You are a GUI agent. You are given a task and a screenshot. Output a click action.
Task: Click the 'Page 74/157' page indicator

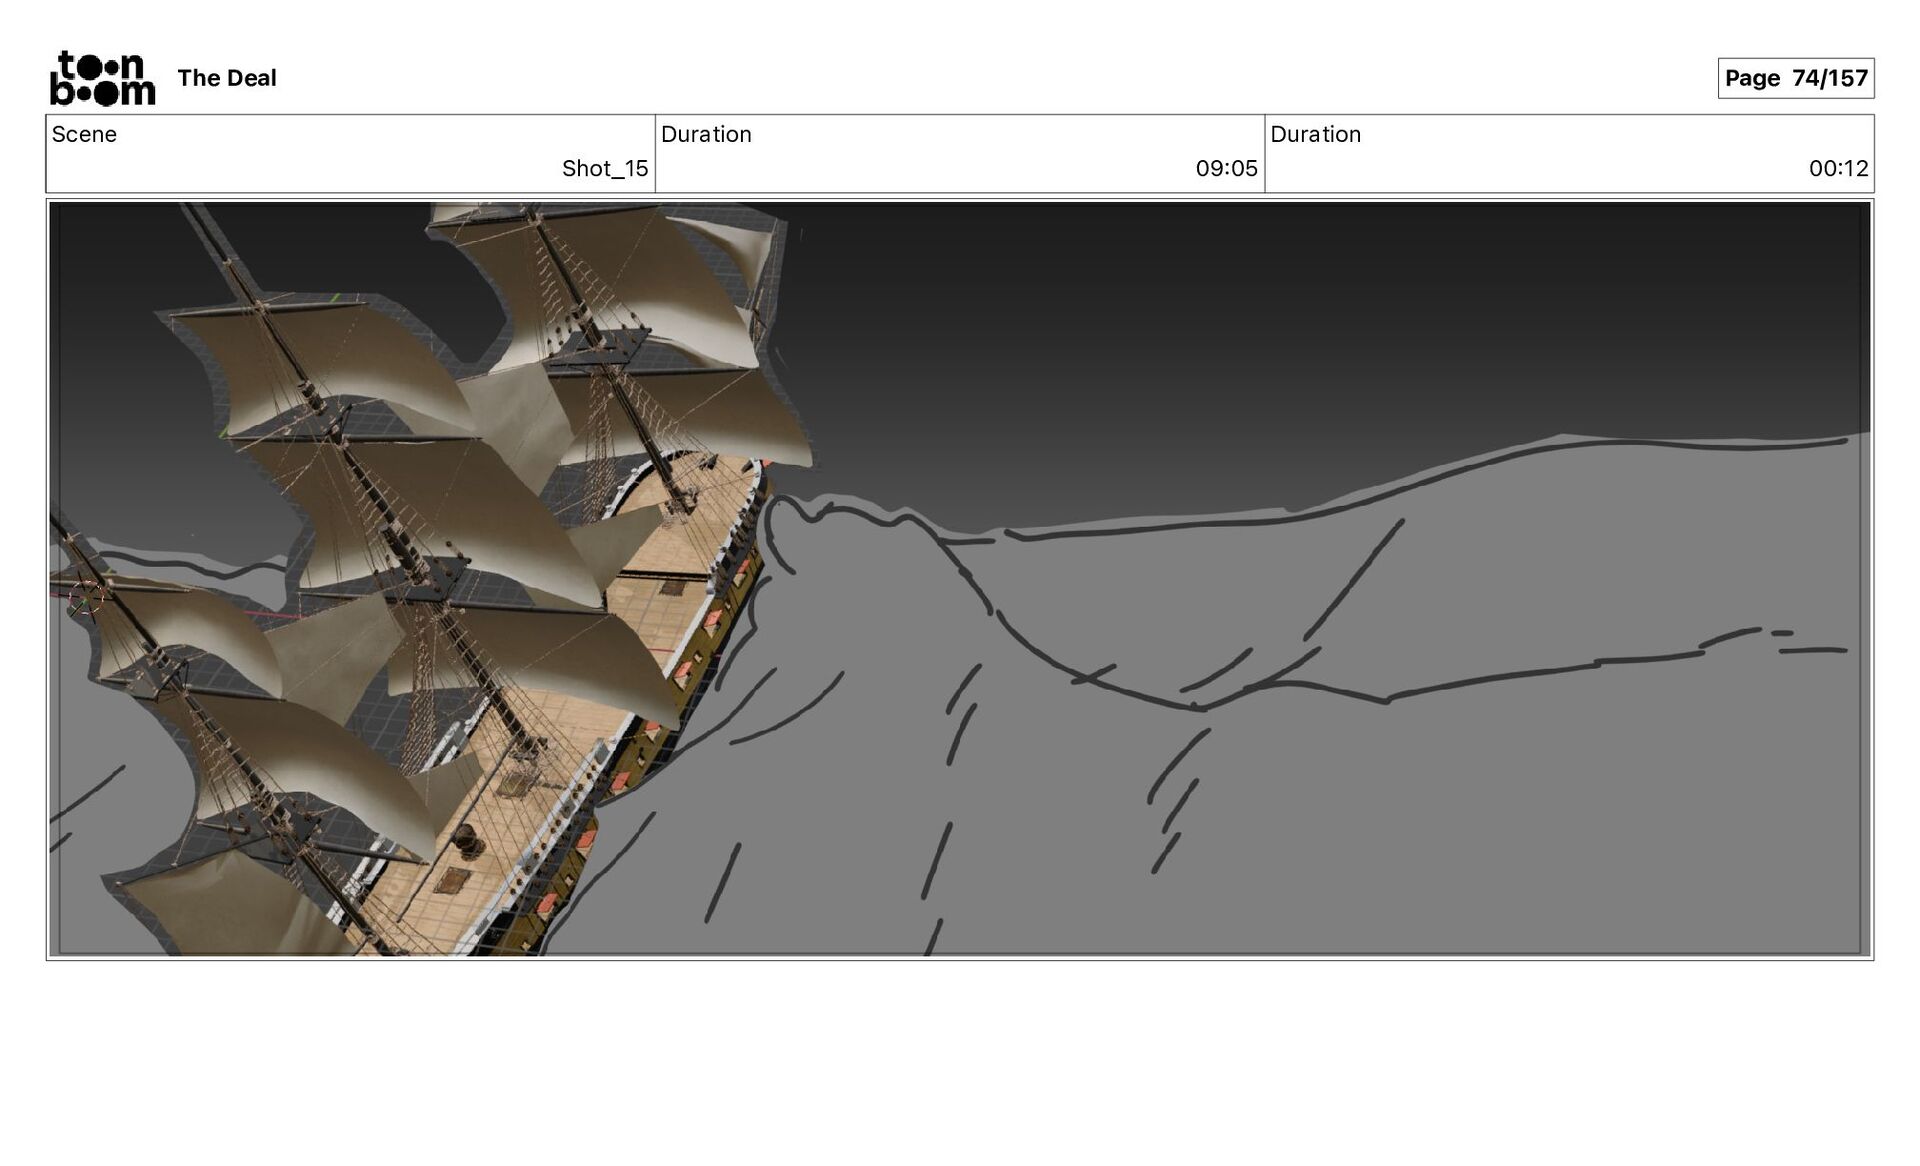click(1796, 78)
